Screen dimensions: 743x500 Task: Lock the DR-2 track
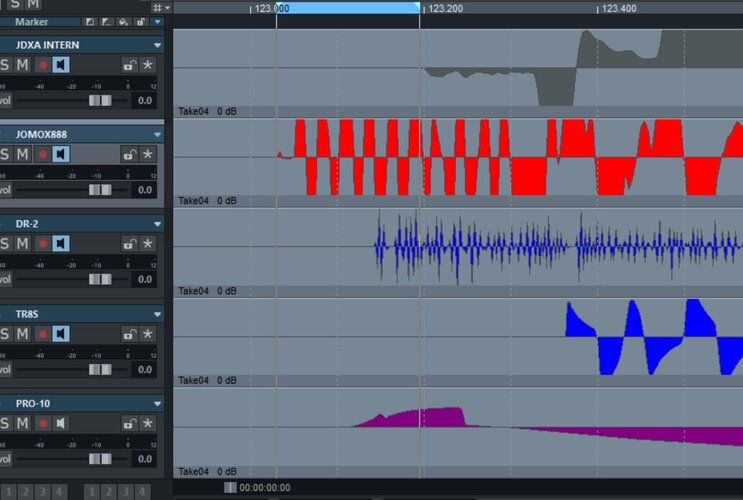click(129, 244)
